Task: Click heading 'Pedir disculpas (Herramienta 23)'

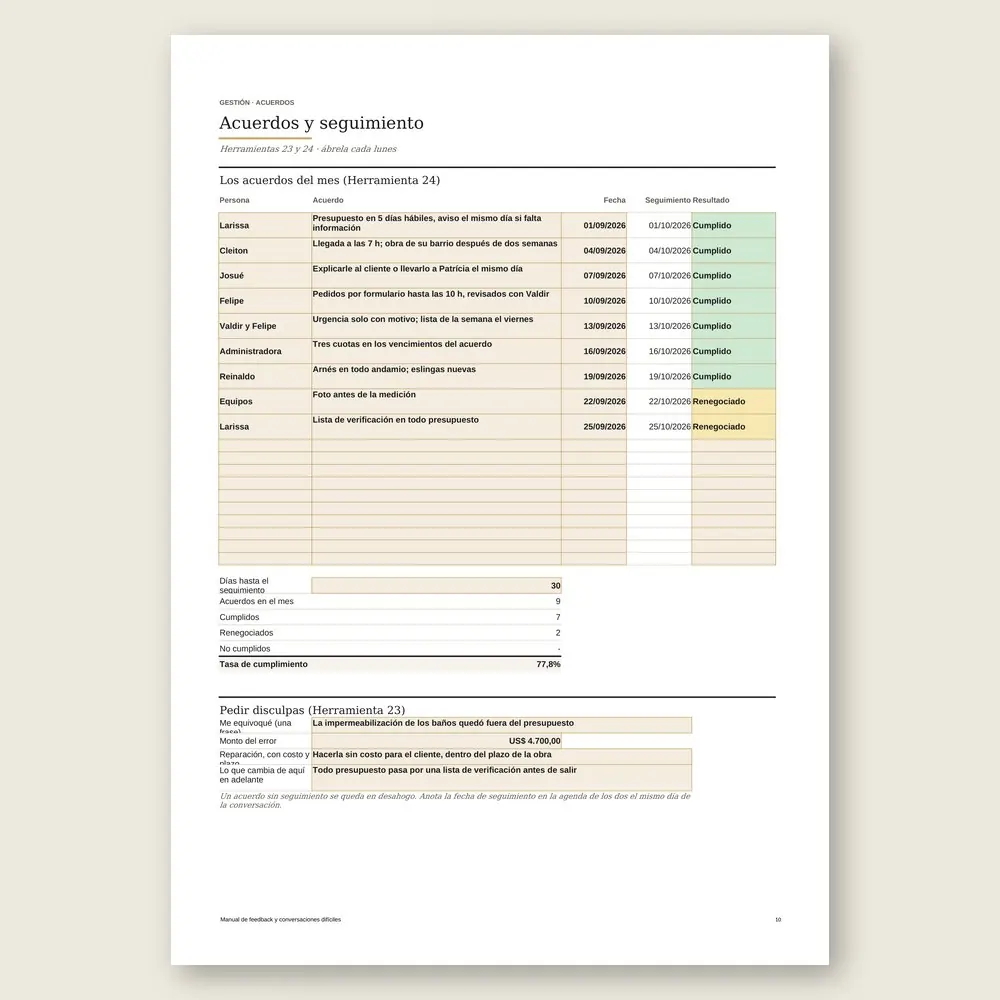Action: (x=312, y=710)
